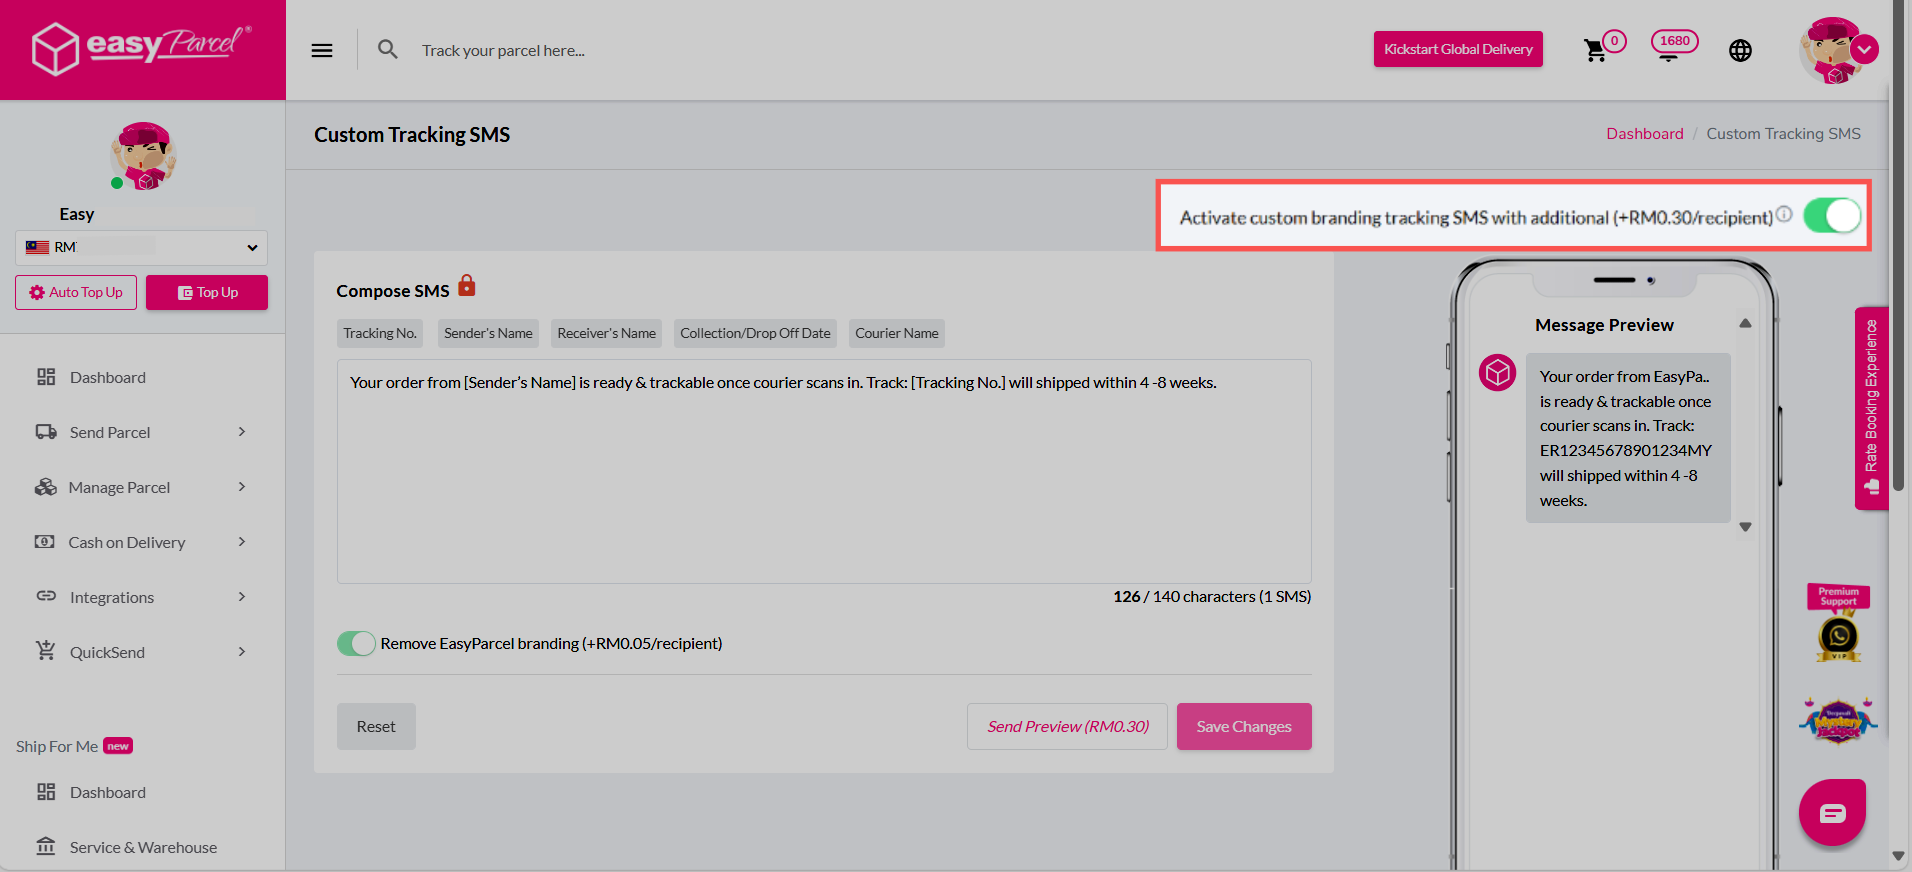Image resolution: width=1912 pixels, height=872 pixels.
Task: Click the Ship For Me new badge
Action: 118,746
